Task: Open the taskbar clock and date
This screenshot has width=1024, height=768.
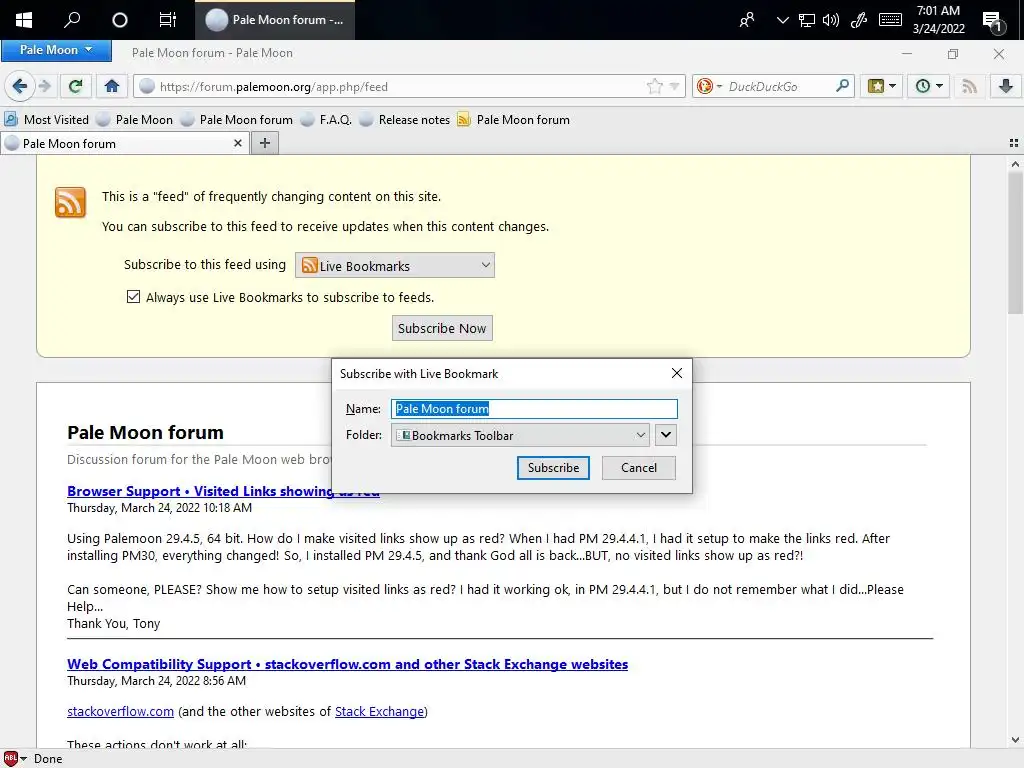Action: 938,20
